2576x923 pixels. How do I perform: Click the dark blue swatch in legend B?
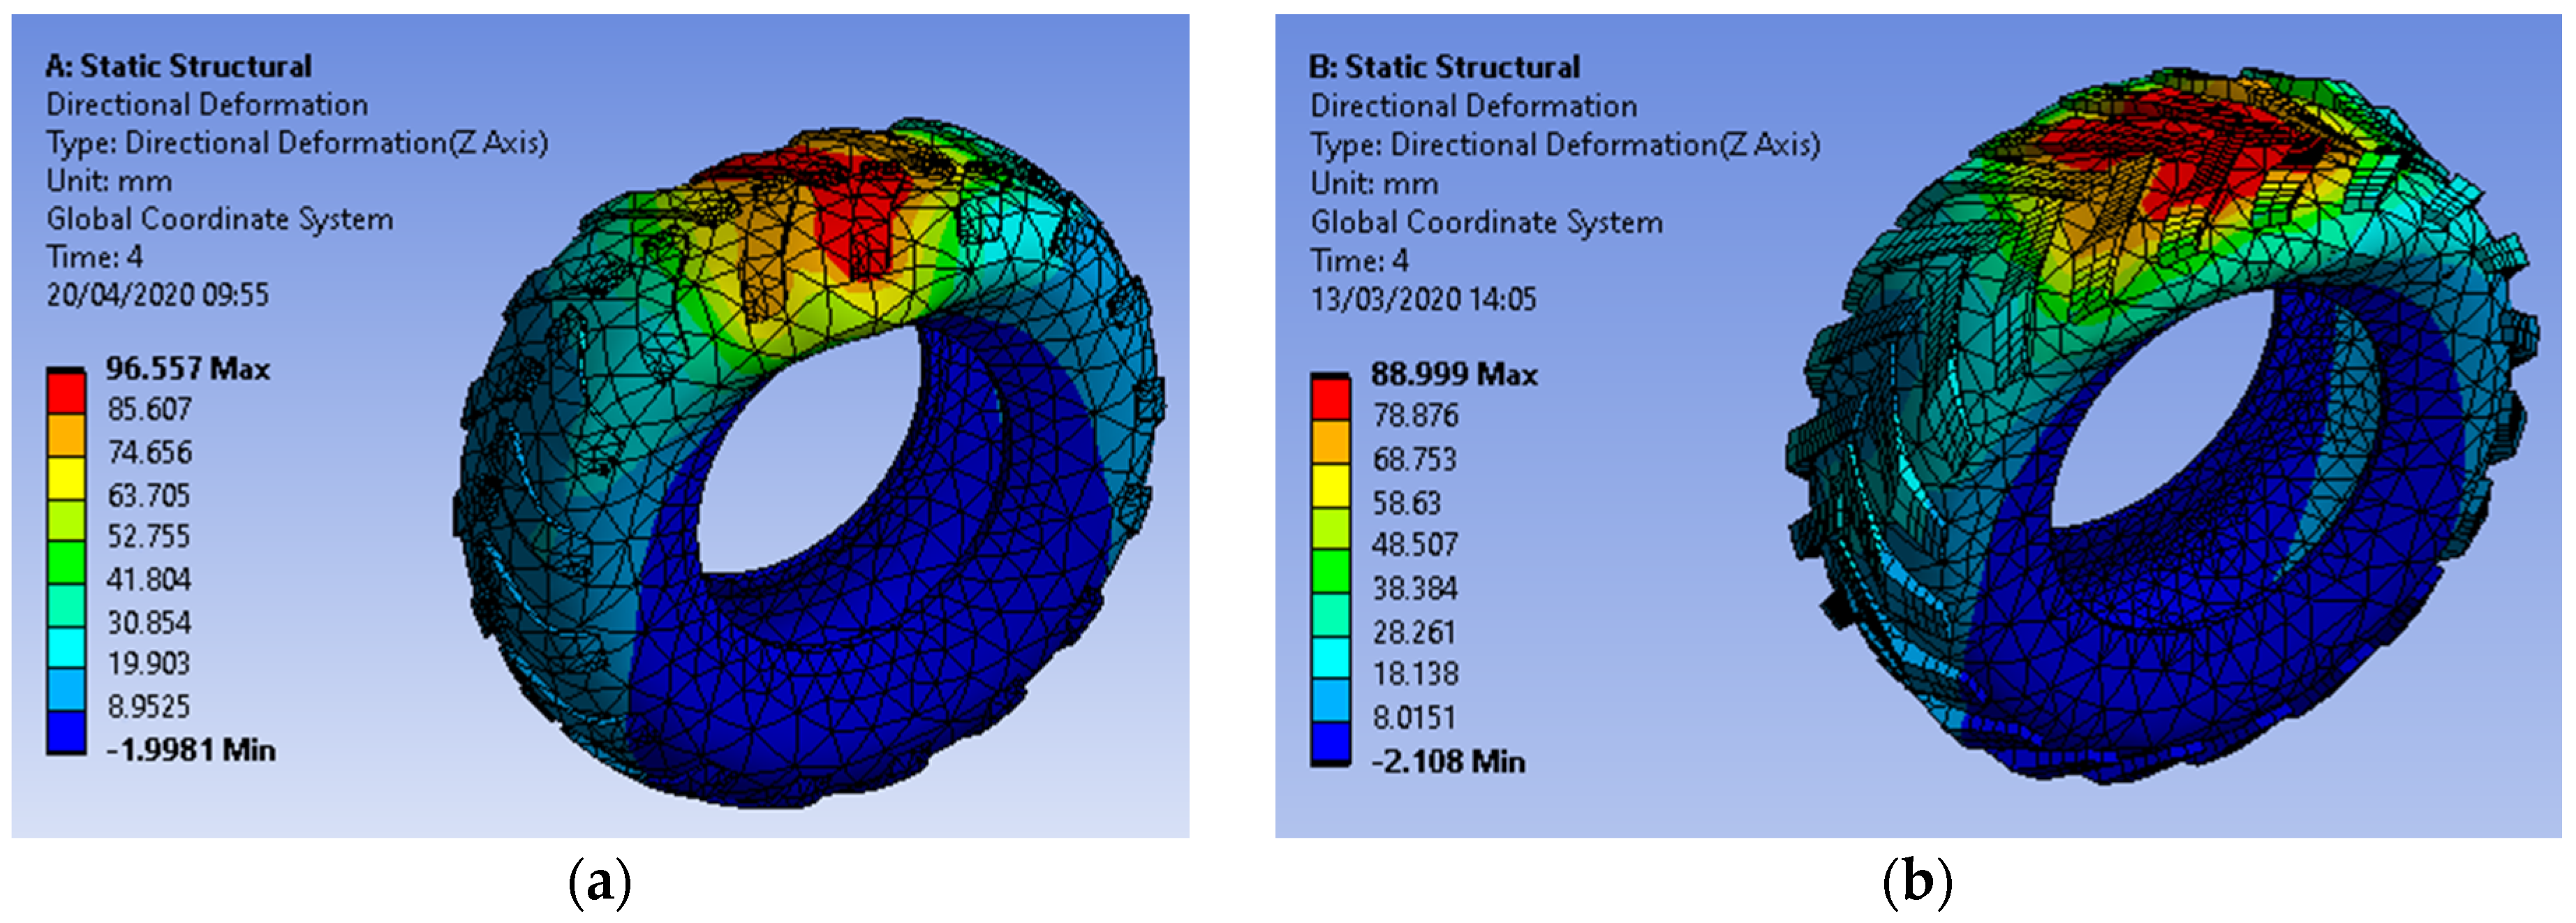point(1330,741)
